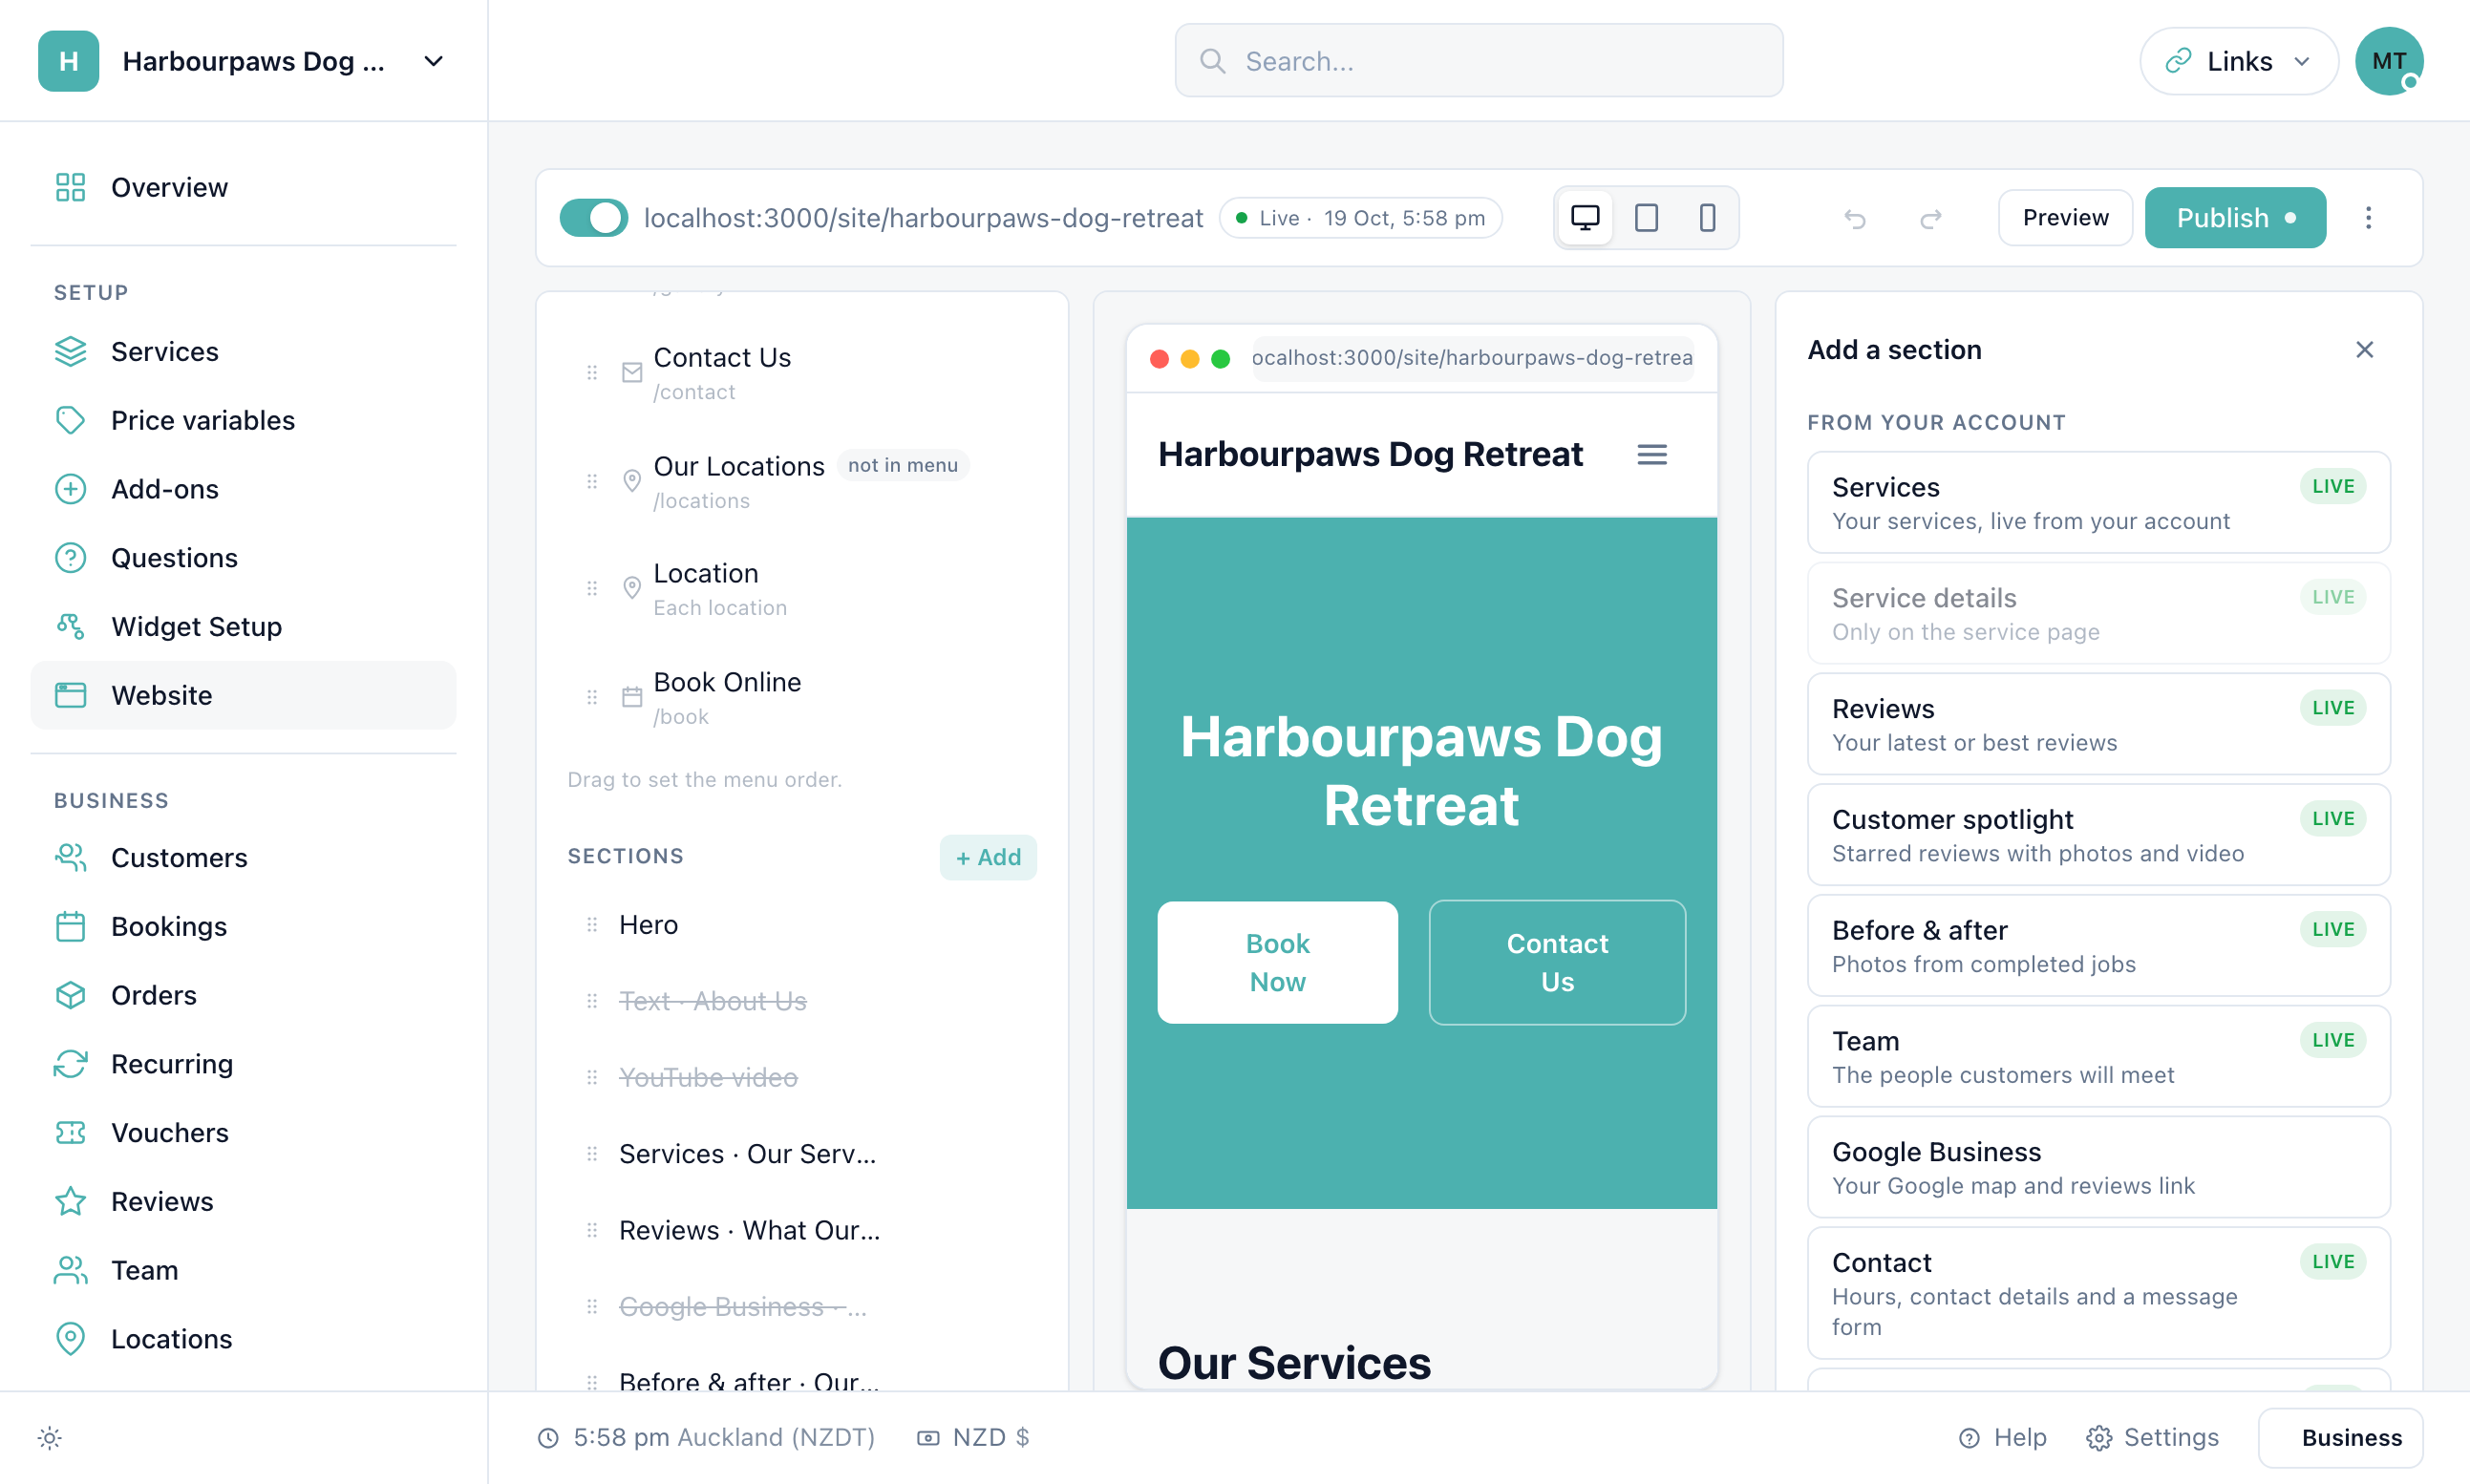Click the NZD $ currency indicator
Viewport: 2470px width, 1484px height.
click(x=973, y=1438)
